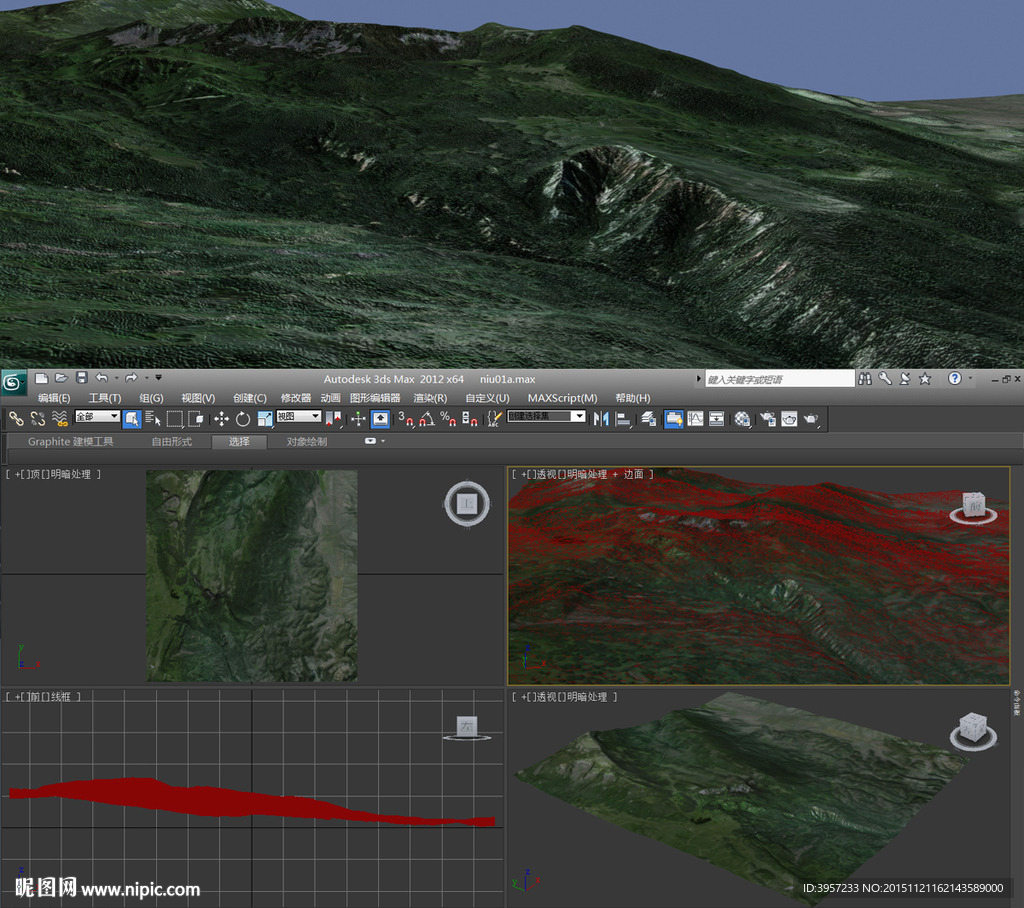Open the 渲染(R) menu
The image size is (1024, 908).
(430, 398)
